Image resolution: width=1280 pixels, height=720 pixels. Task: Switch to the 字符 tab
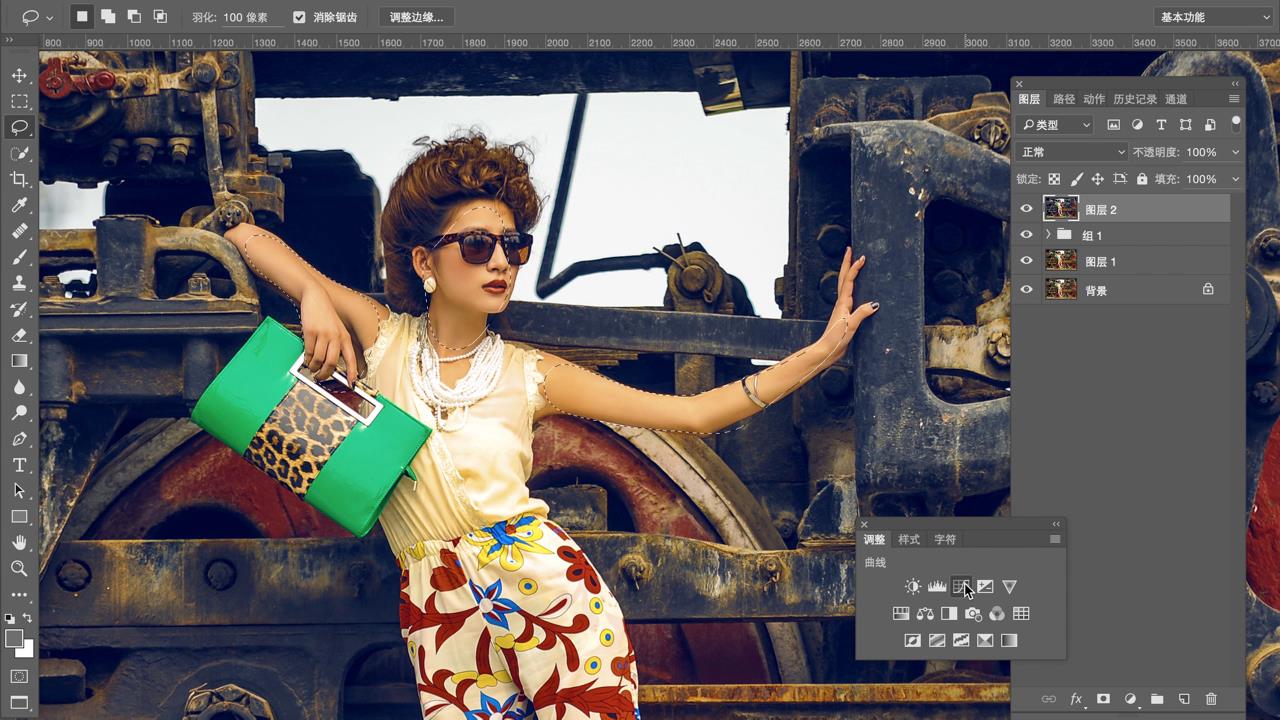click(945, 539)
